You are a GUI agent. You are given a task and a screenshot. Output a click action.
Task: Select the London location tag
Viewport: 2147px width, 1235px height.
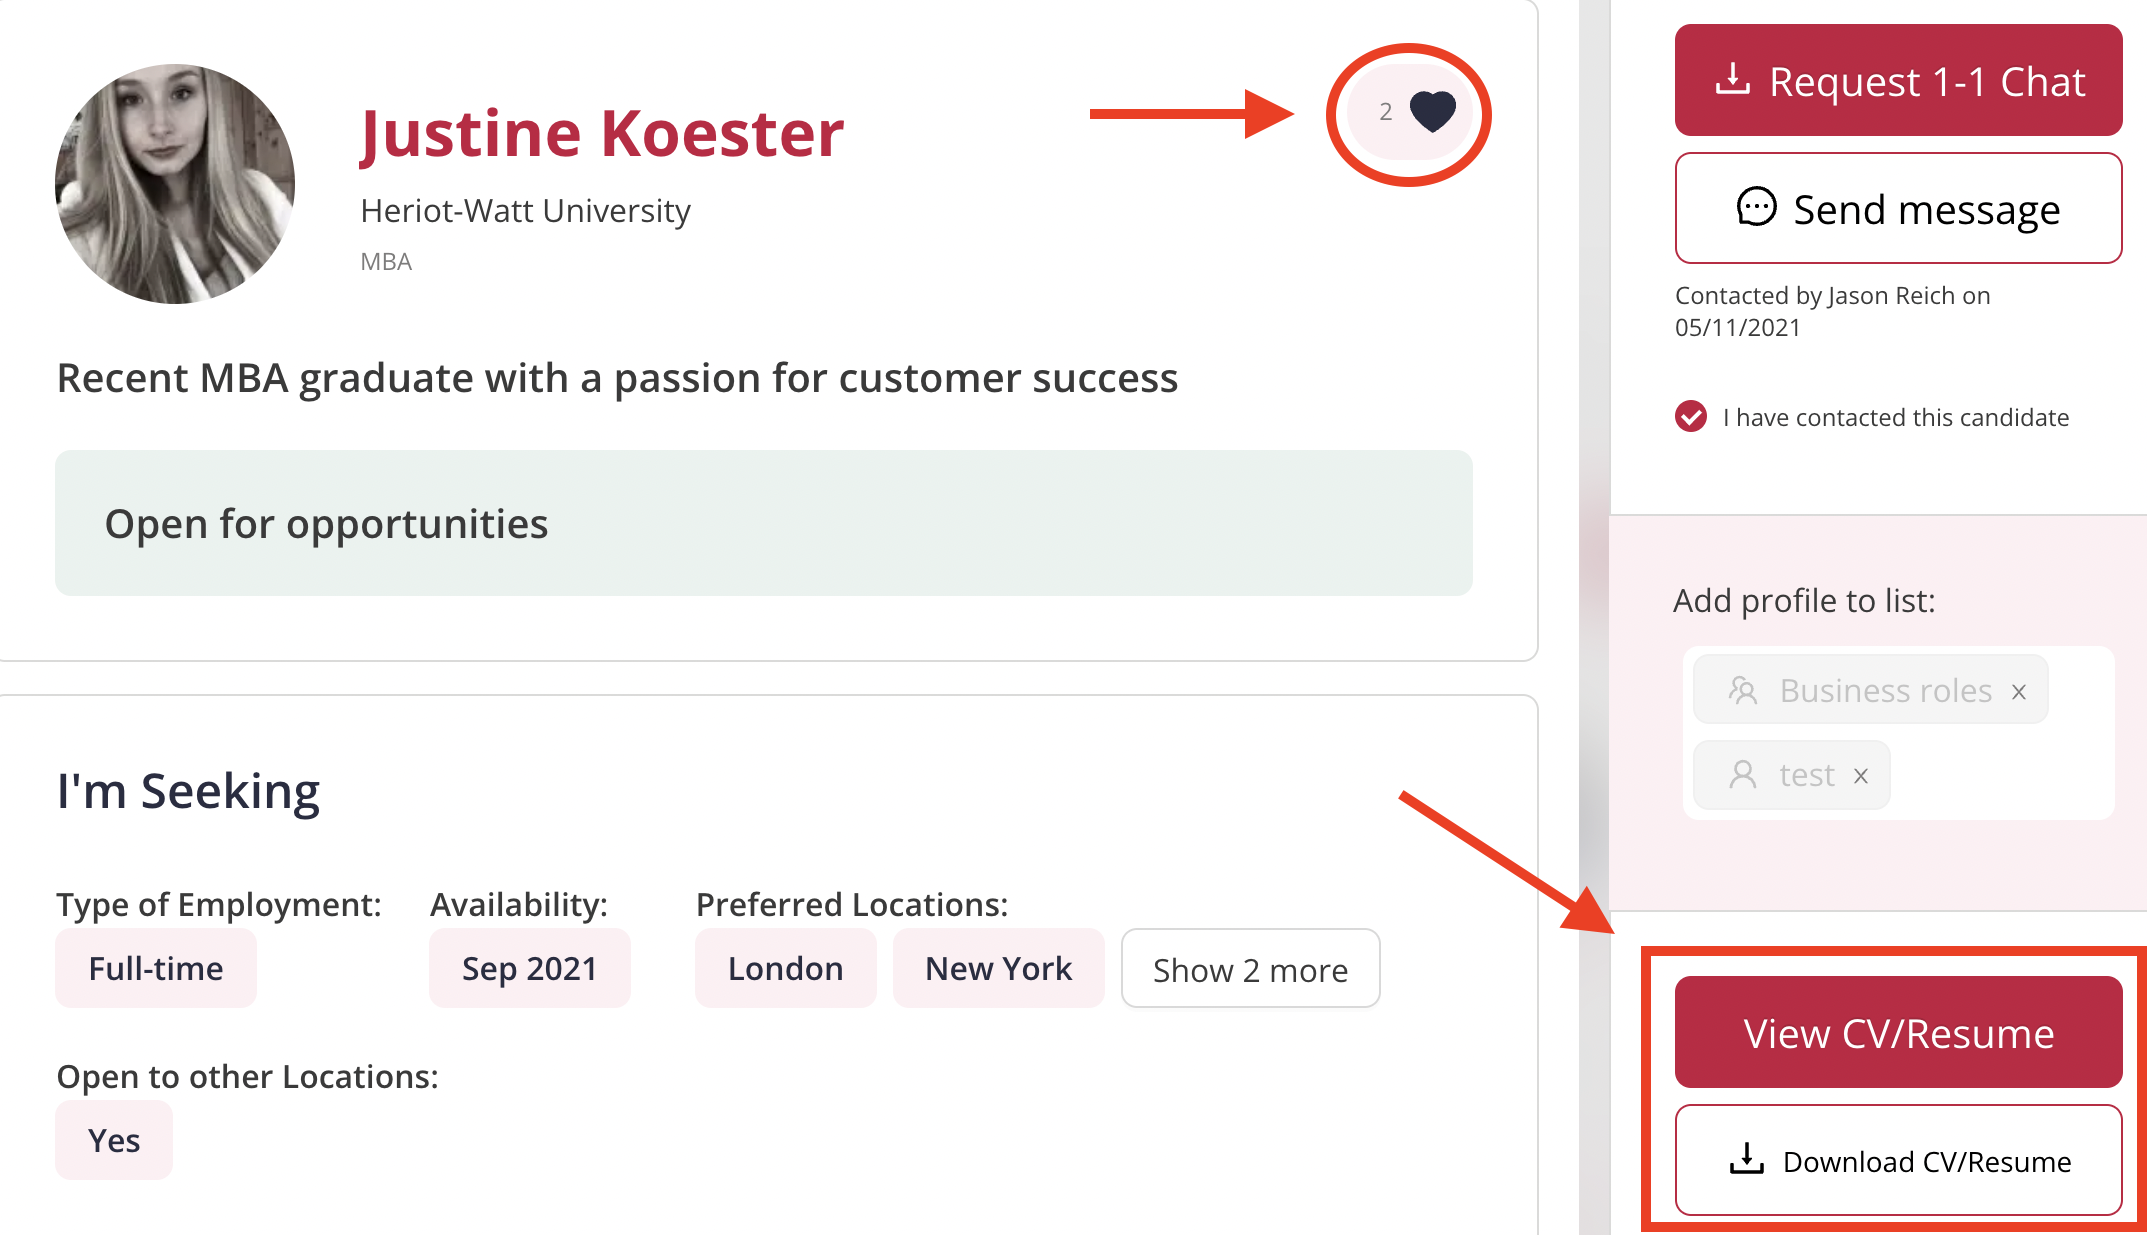(x=785, y=968)
